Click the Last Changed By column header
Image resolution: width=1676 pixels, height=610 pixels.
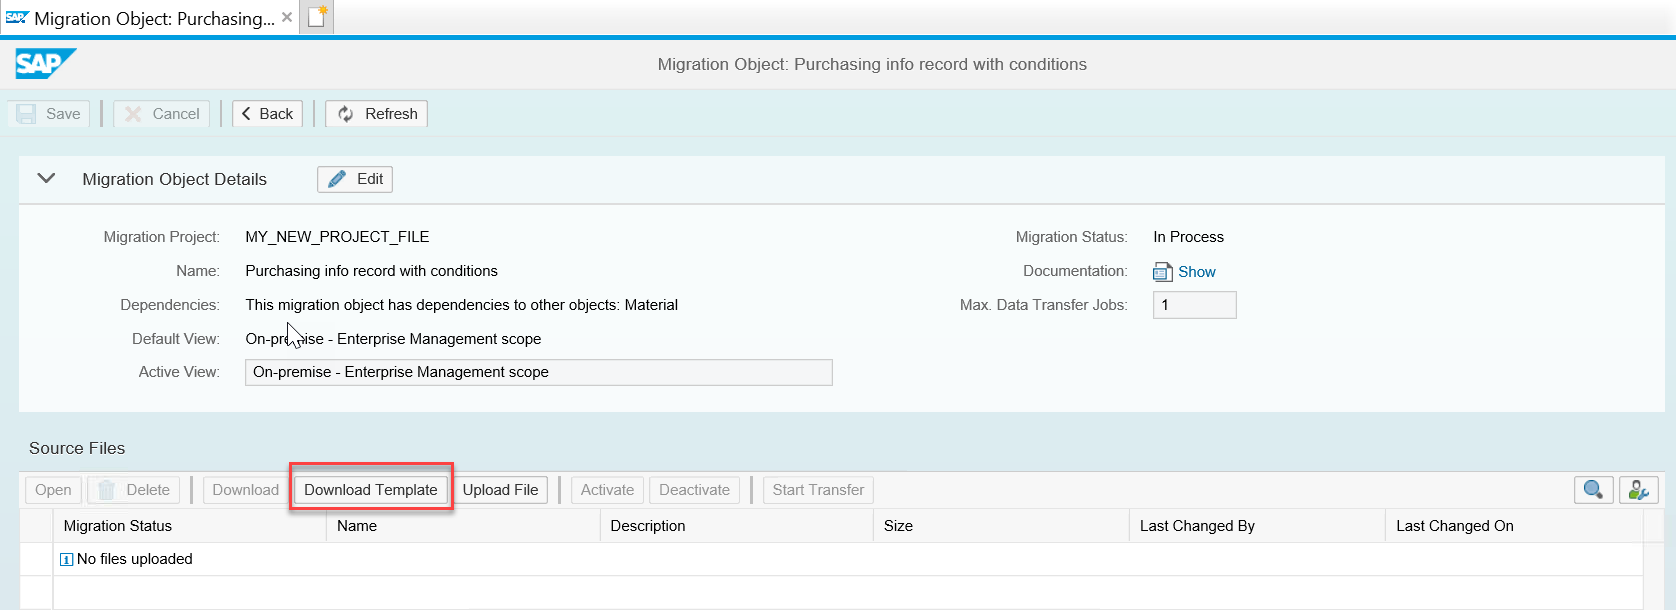click(x=1257, y=526)
